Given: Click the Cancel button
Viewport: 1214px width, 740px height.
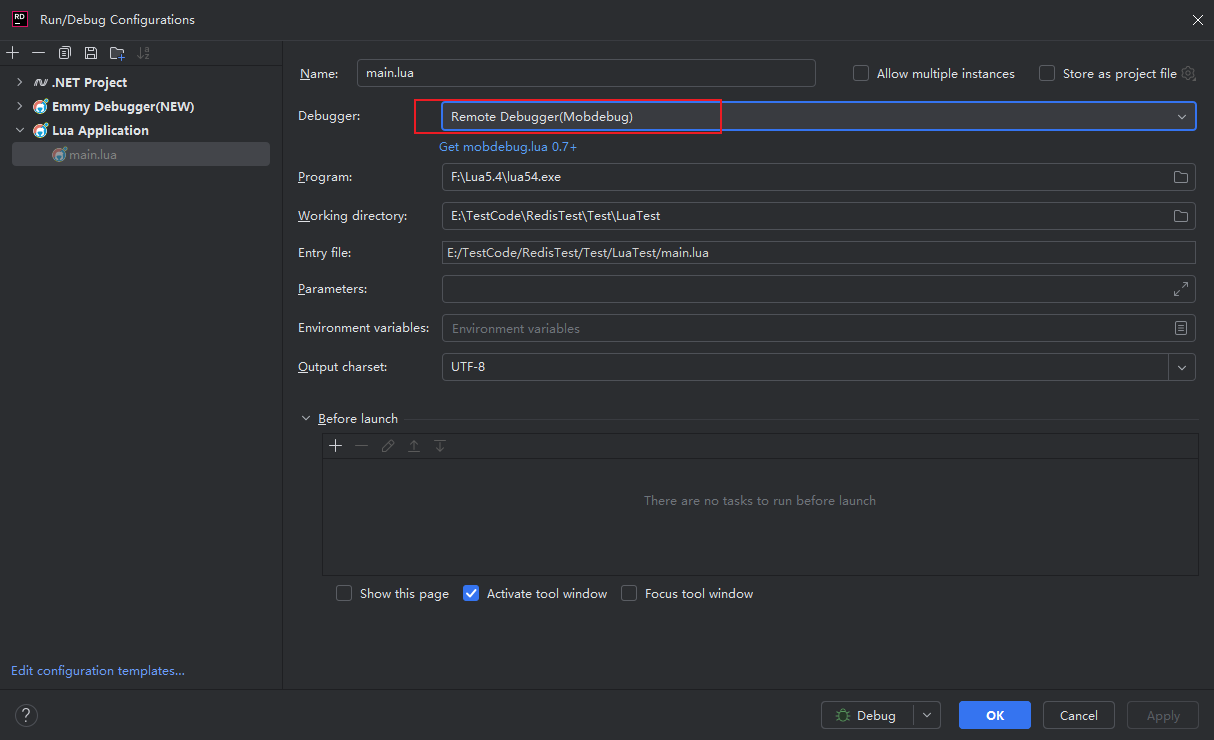Looking at the screenshot, I should pos(1079,715).
